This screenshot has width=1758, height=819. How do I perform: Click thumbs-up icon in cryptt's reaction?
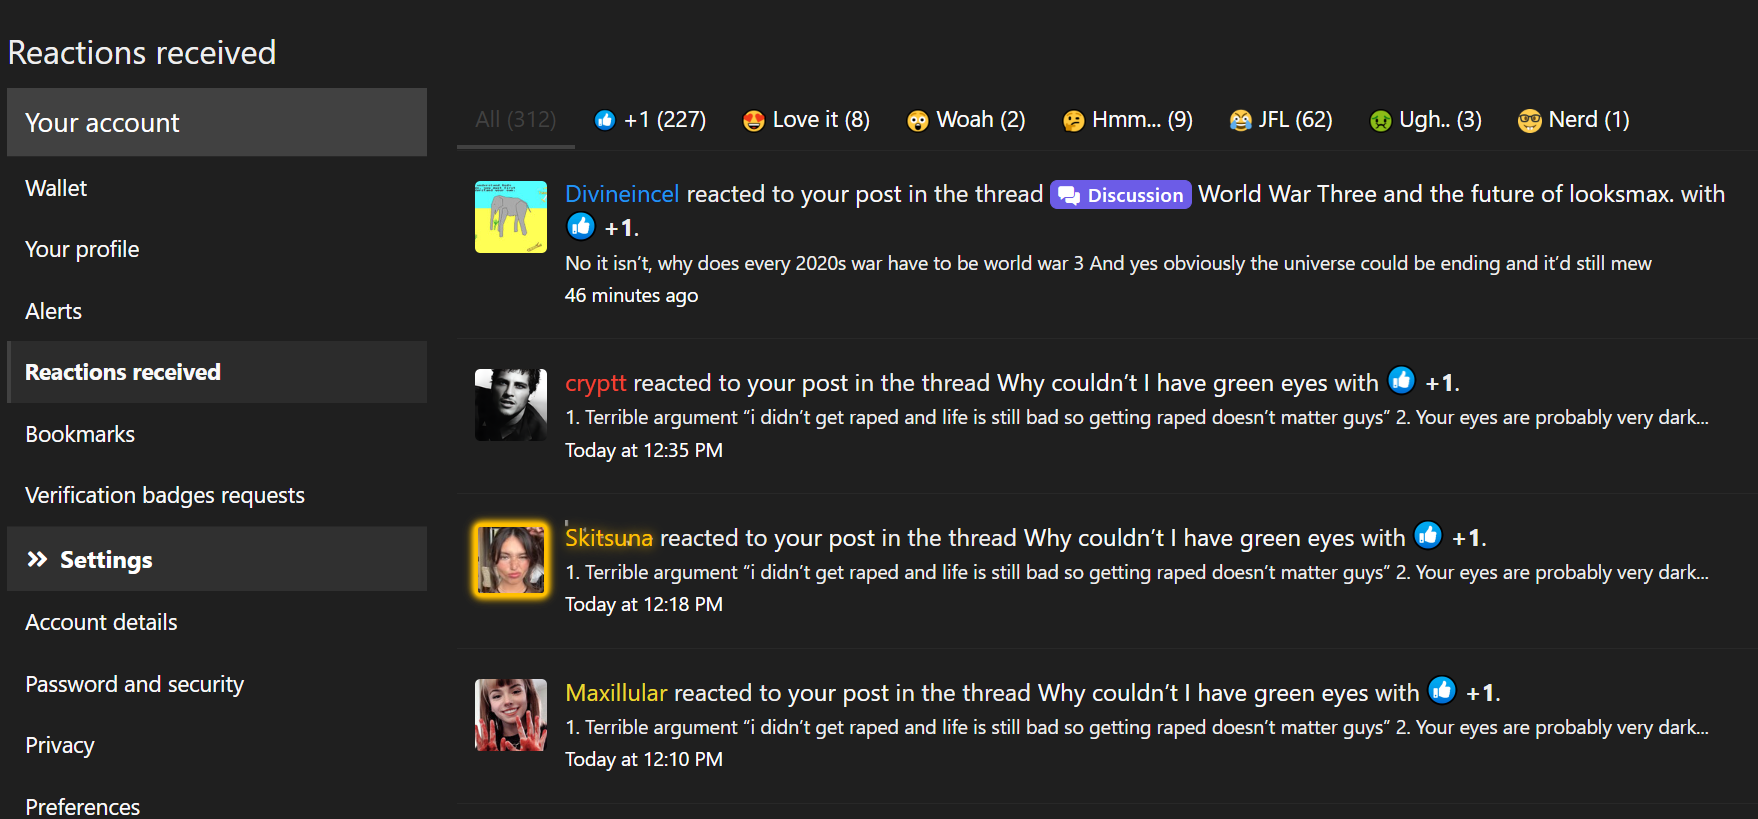coord(1402,380)
